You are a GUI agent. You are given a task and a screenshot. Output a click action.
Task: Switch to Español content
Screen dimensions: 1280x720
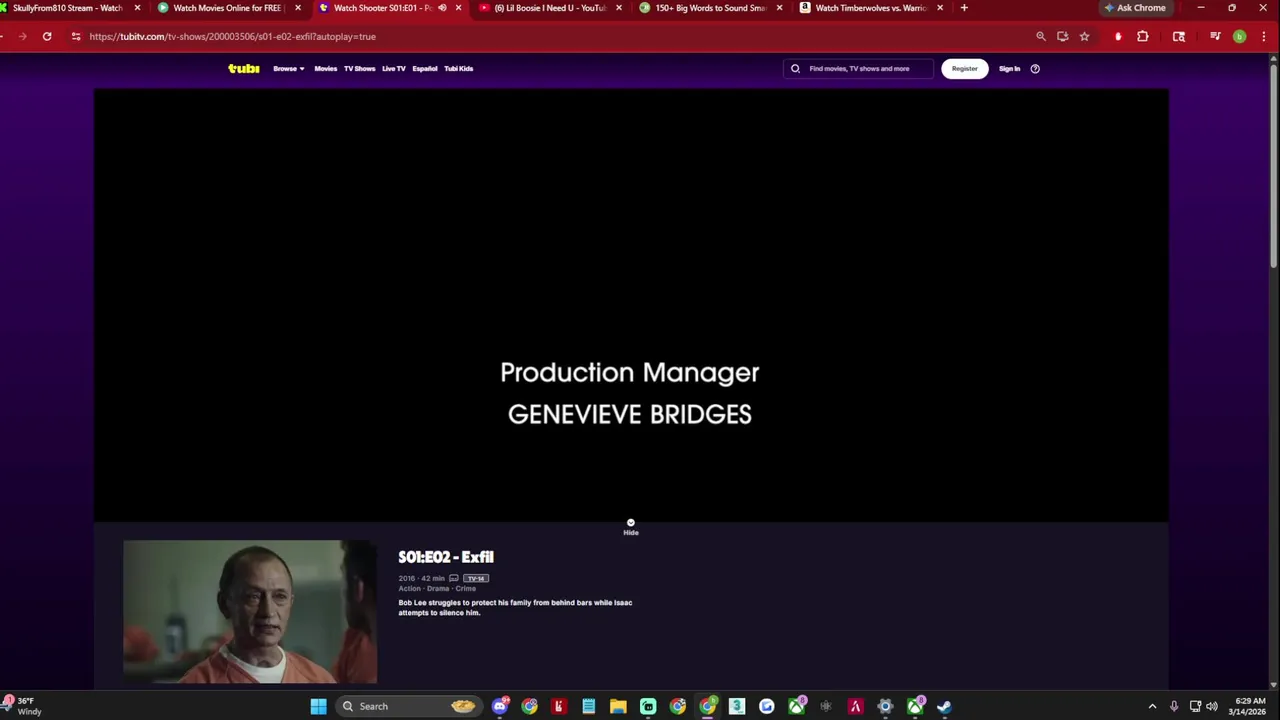click(x=424, y=68)
